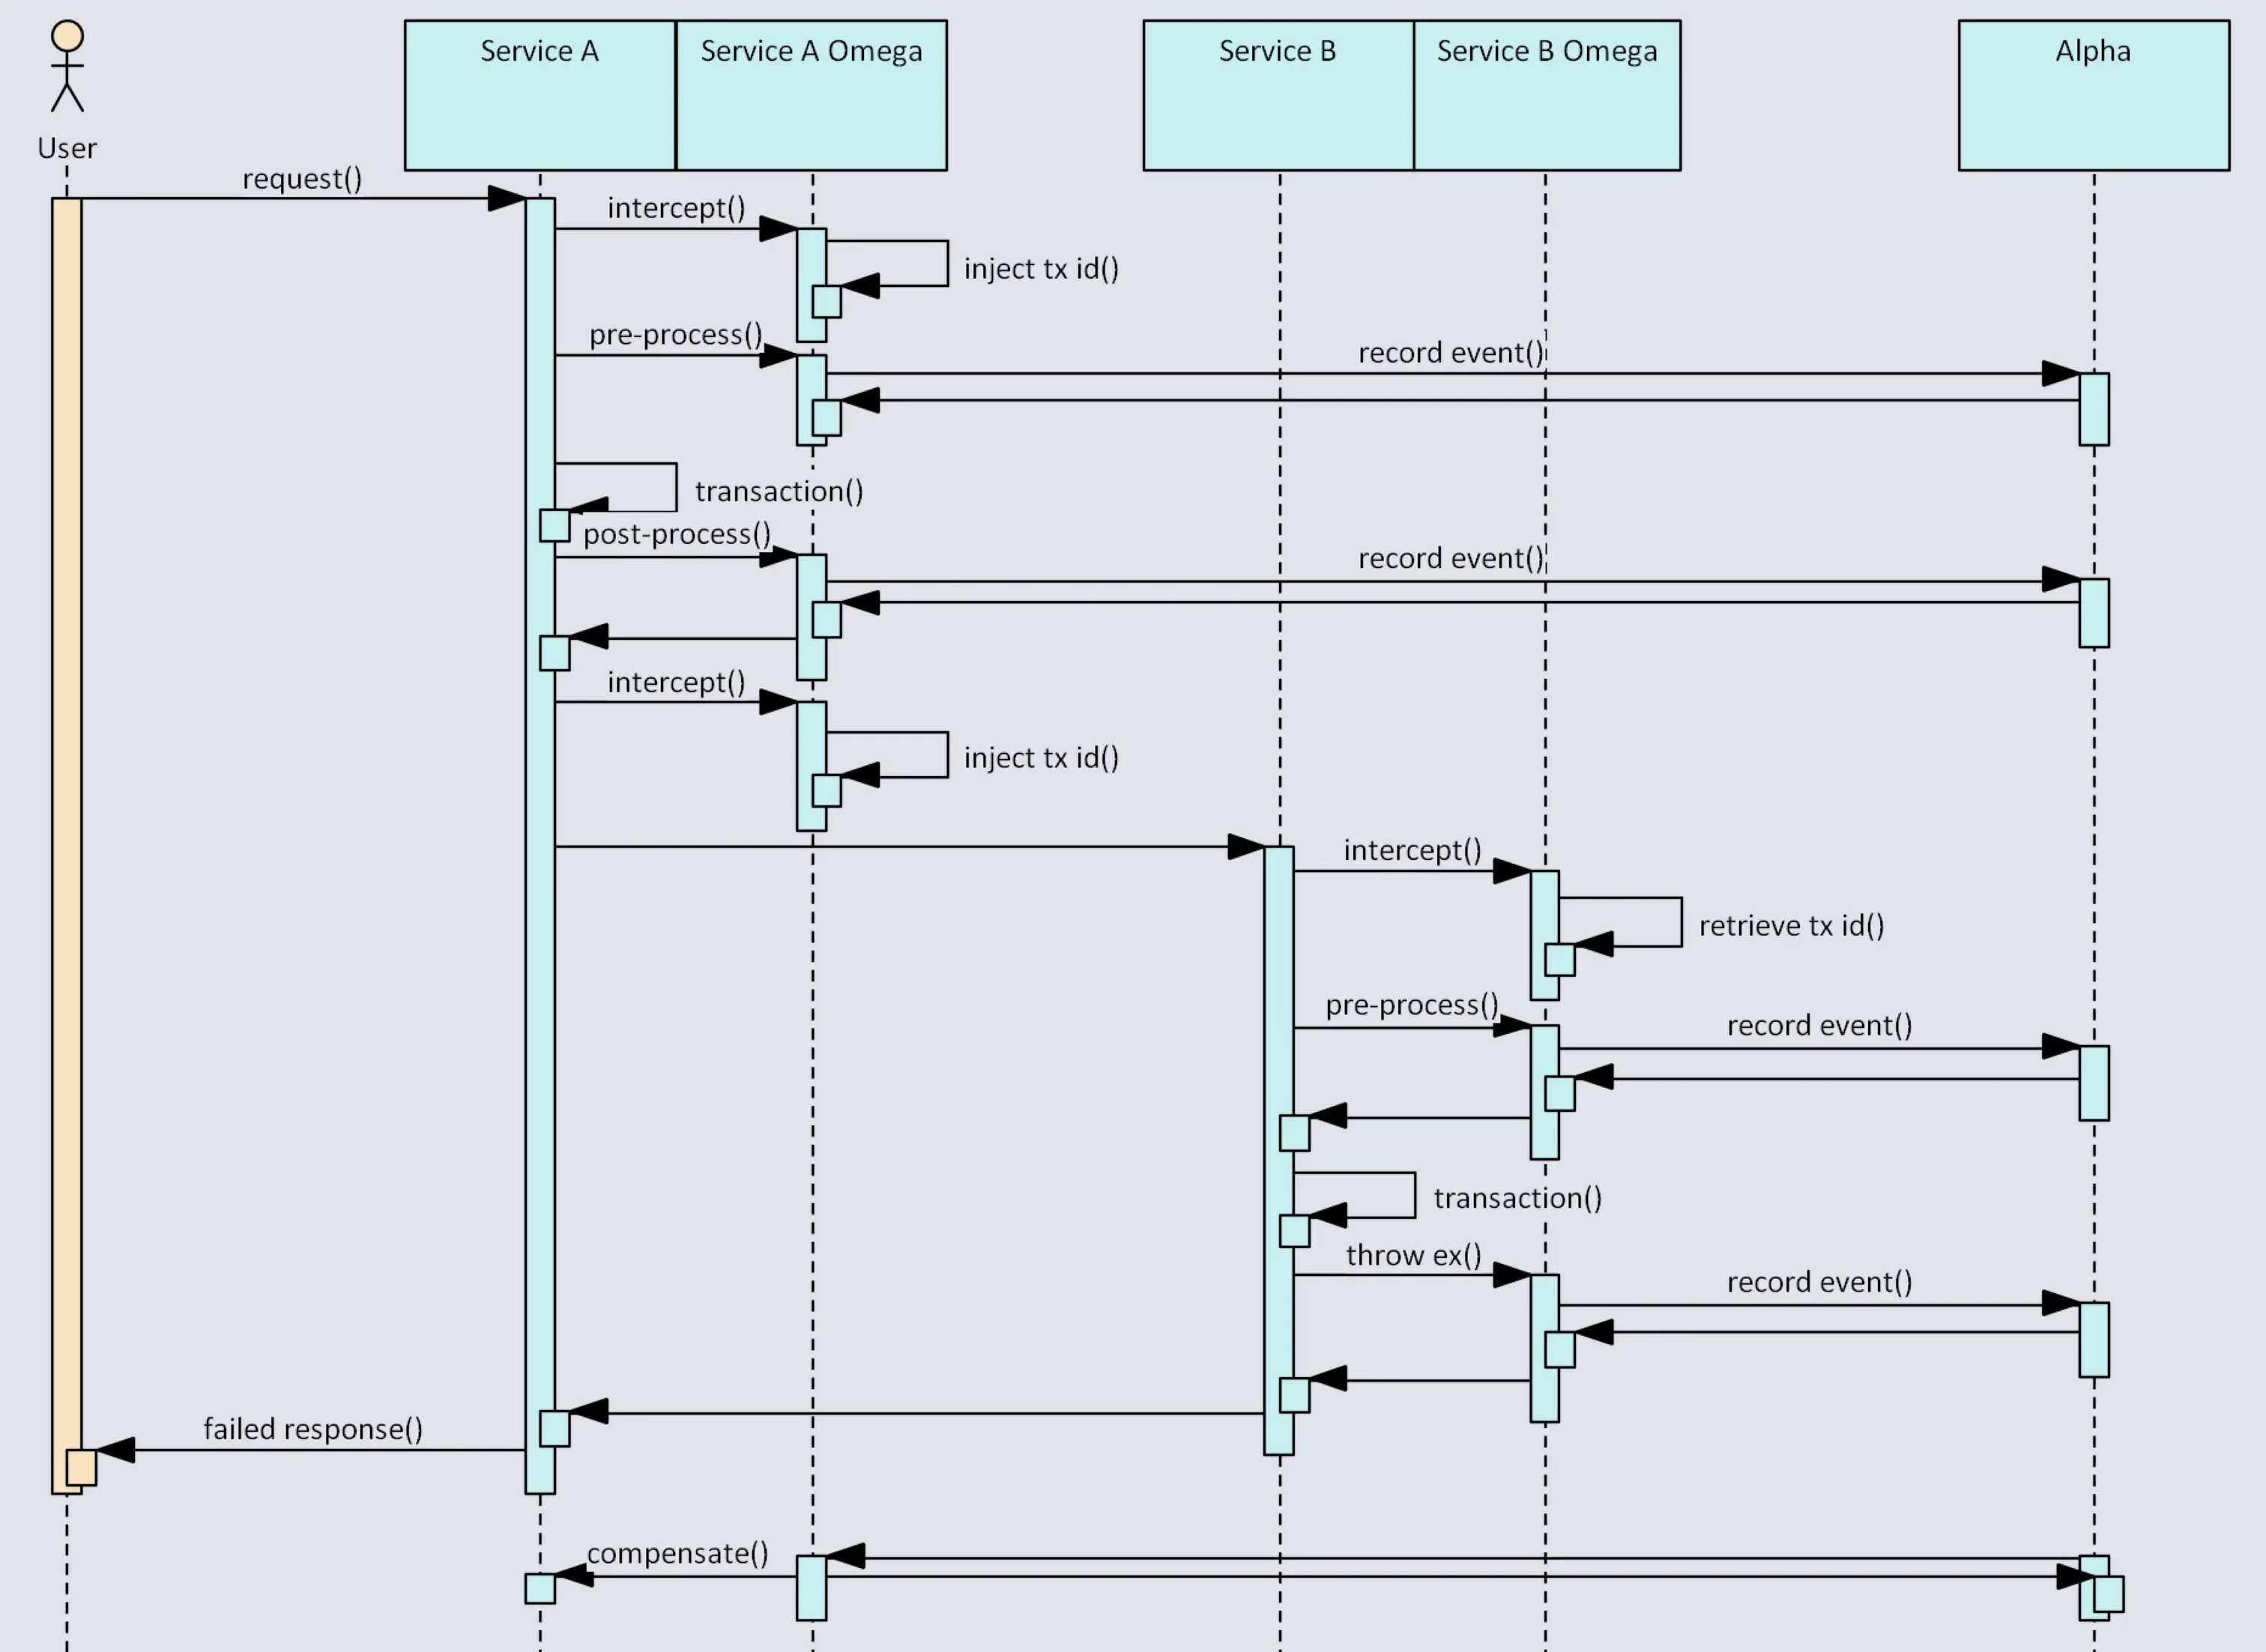
Task: Click the retrieve tx id() self-call label
Action: (x=1791, y=926)
